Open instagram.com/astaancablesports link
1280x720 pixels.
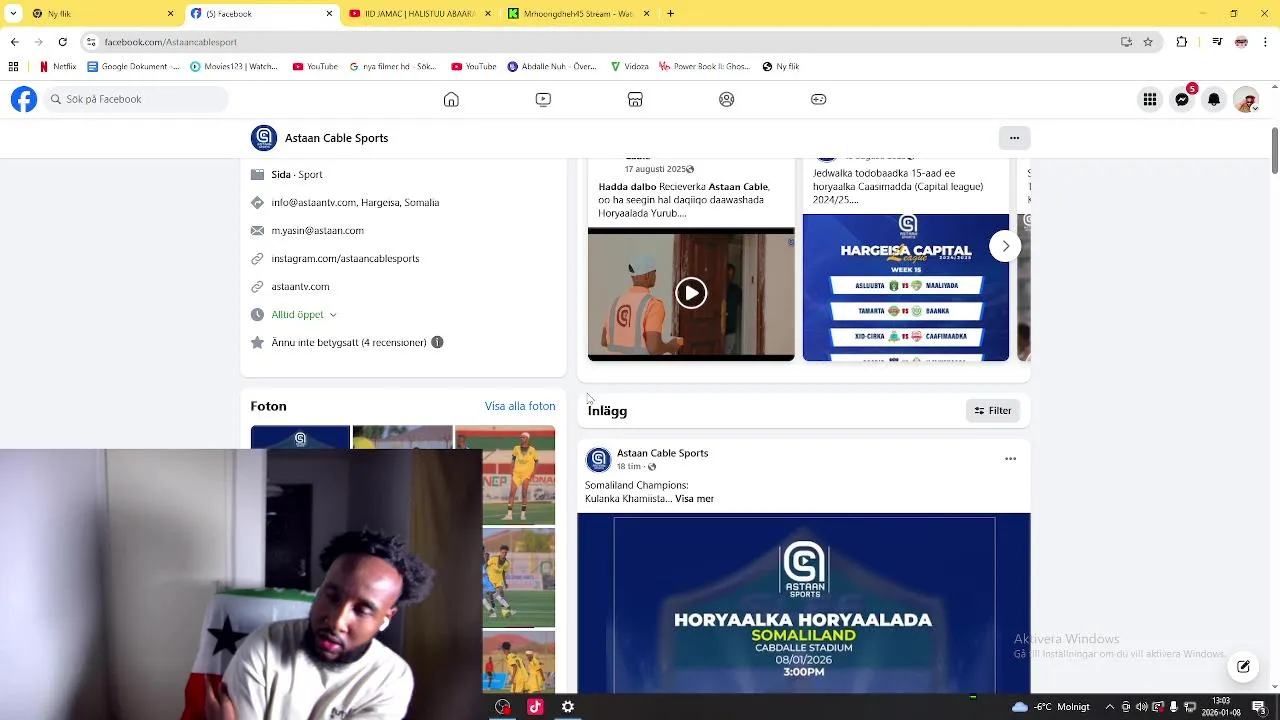(345, 258)
